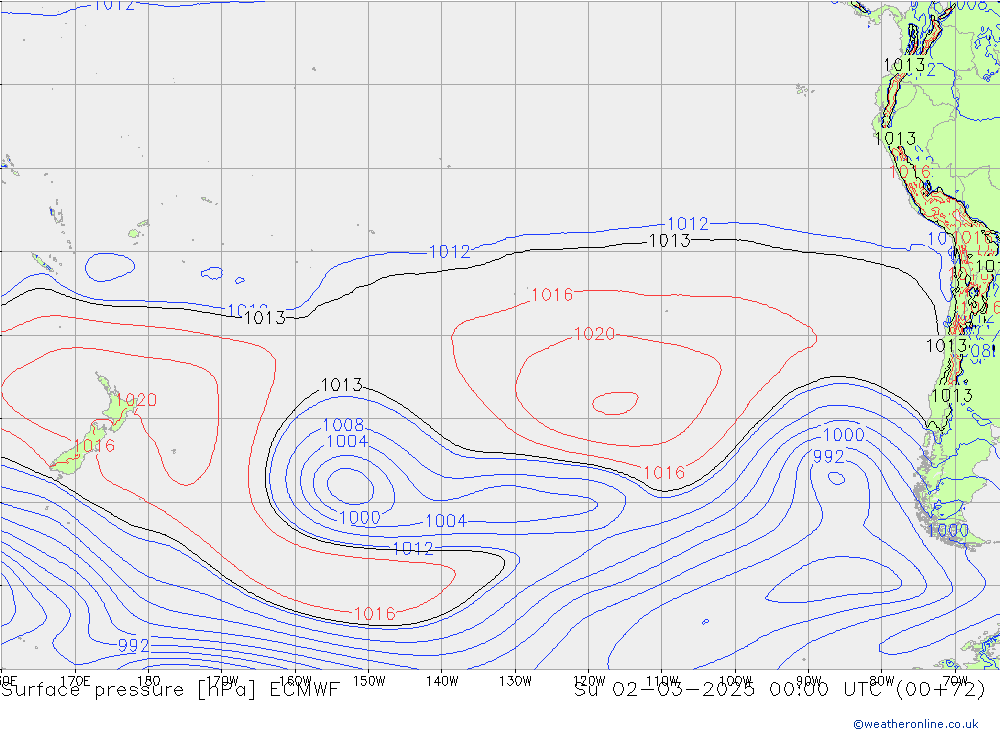Click the 140W longitude label
The width and height of the screenshot is (1000, 733).
[442, 681]
